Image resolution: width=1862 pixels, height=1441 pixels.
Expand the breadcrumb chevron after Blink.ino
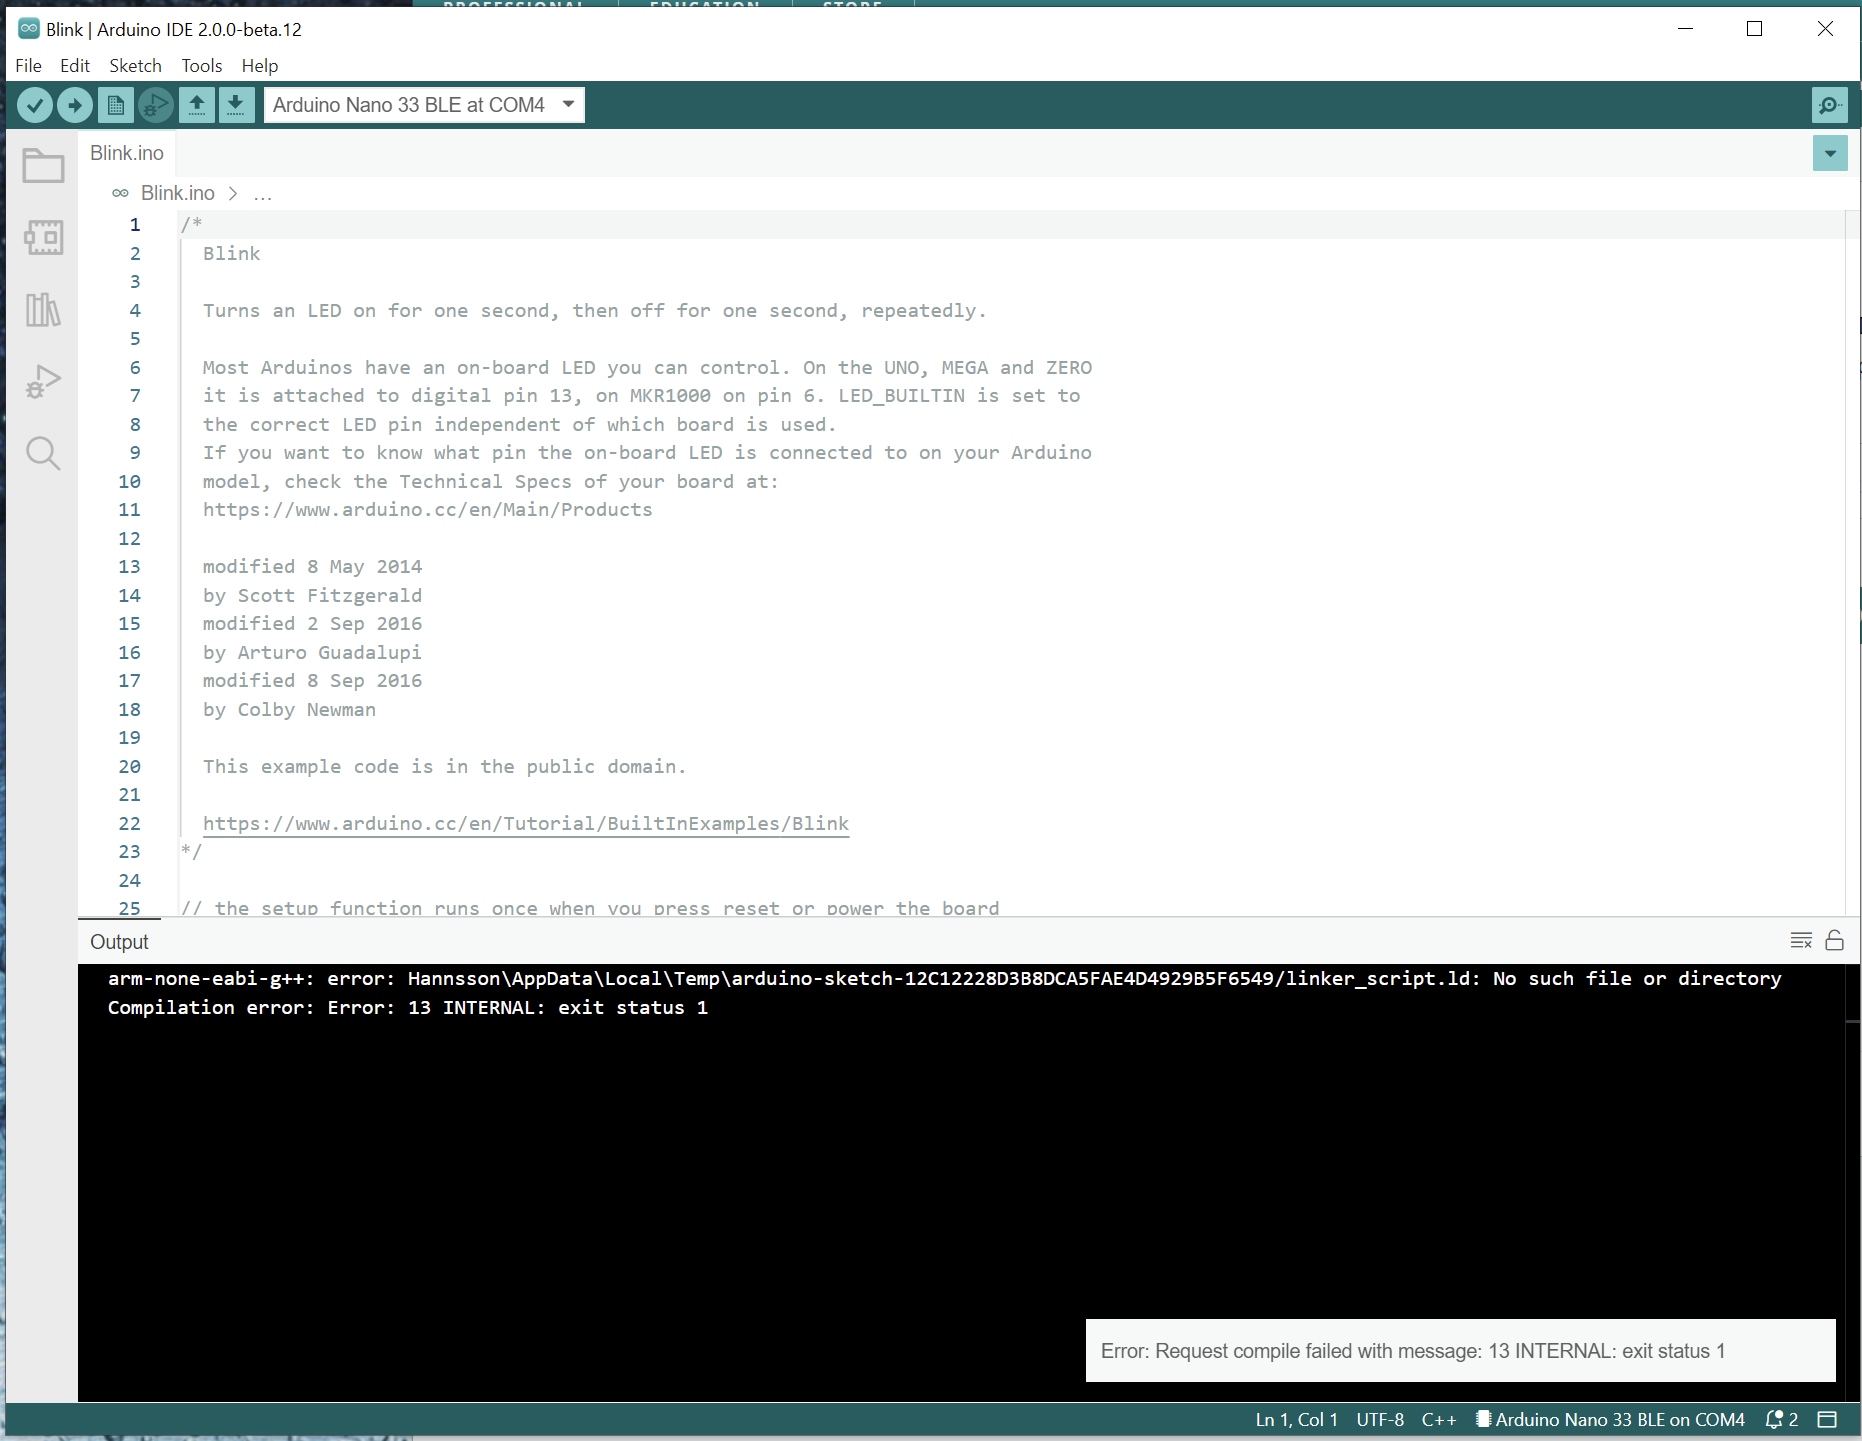pos(233,193)
